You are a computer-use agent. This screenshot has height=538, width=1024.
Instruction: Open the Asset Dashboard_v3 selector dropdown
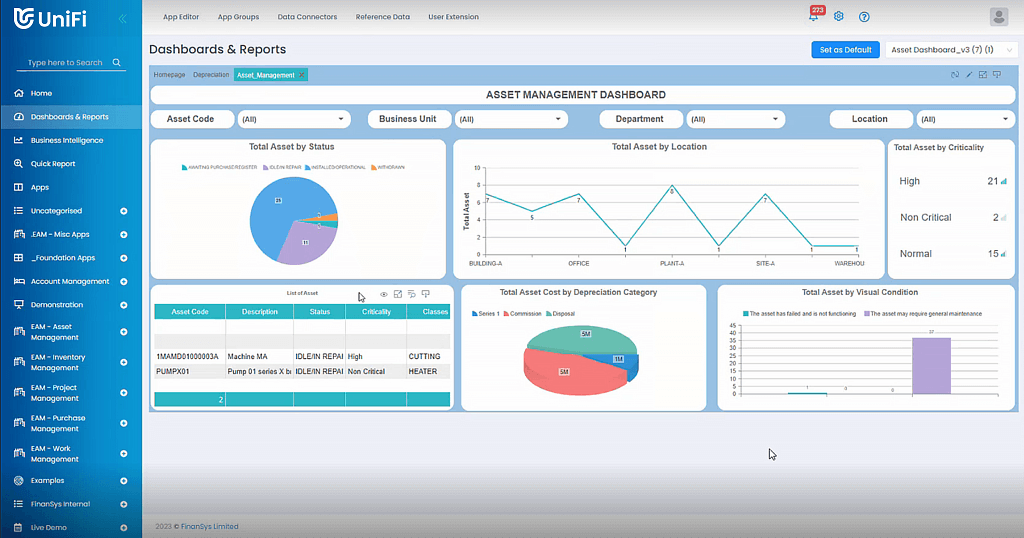pos(951,49)
